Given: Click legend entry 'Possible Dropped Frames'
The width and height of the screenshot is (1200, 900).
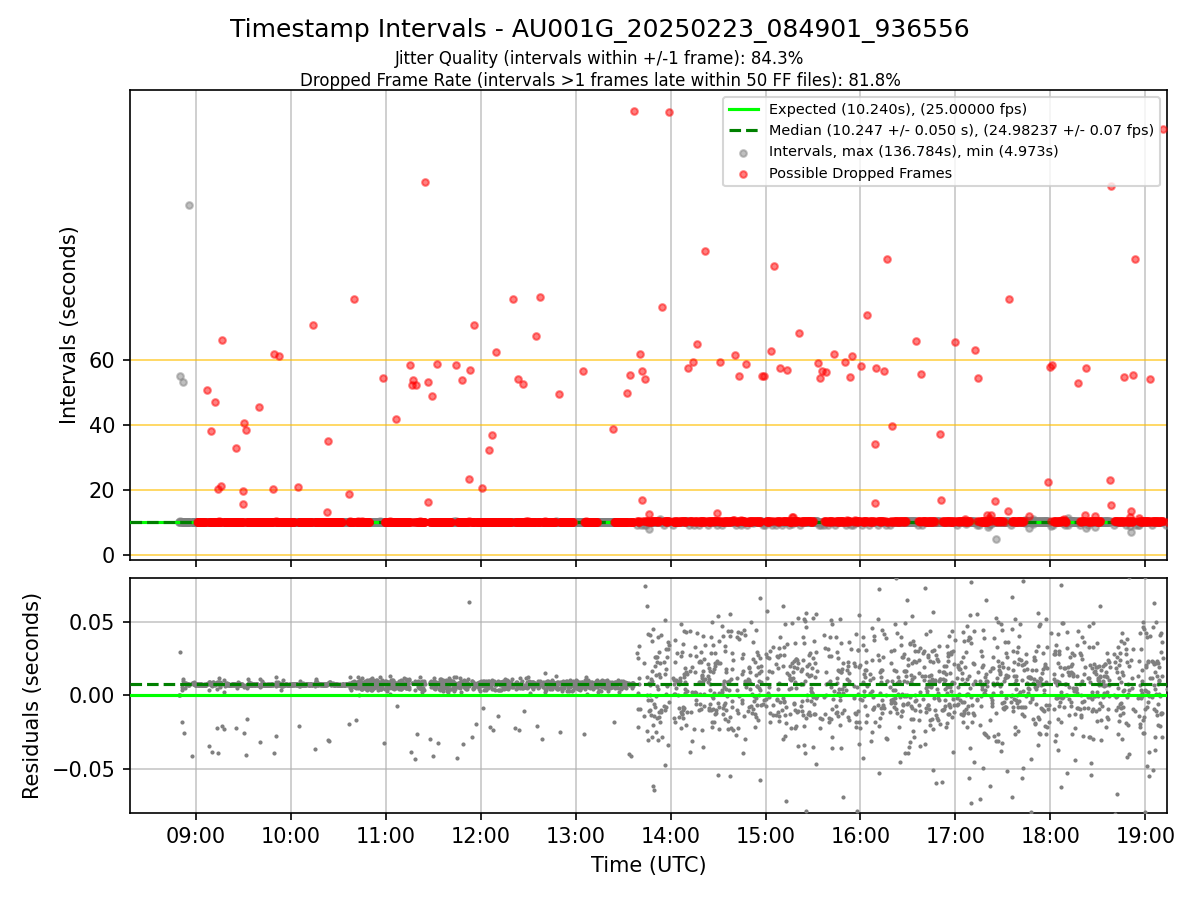Looking at the screenshot, I should (x=860, y=173).
